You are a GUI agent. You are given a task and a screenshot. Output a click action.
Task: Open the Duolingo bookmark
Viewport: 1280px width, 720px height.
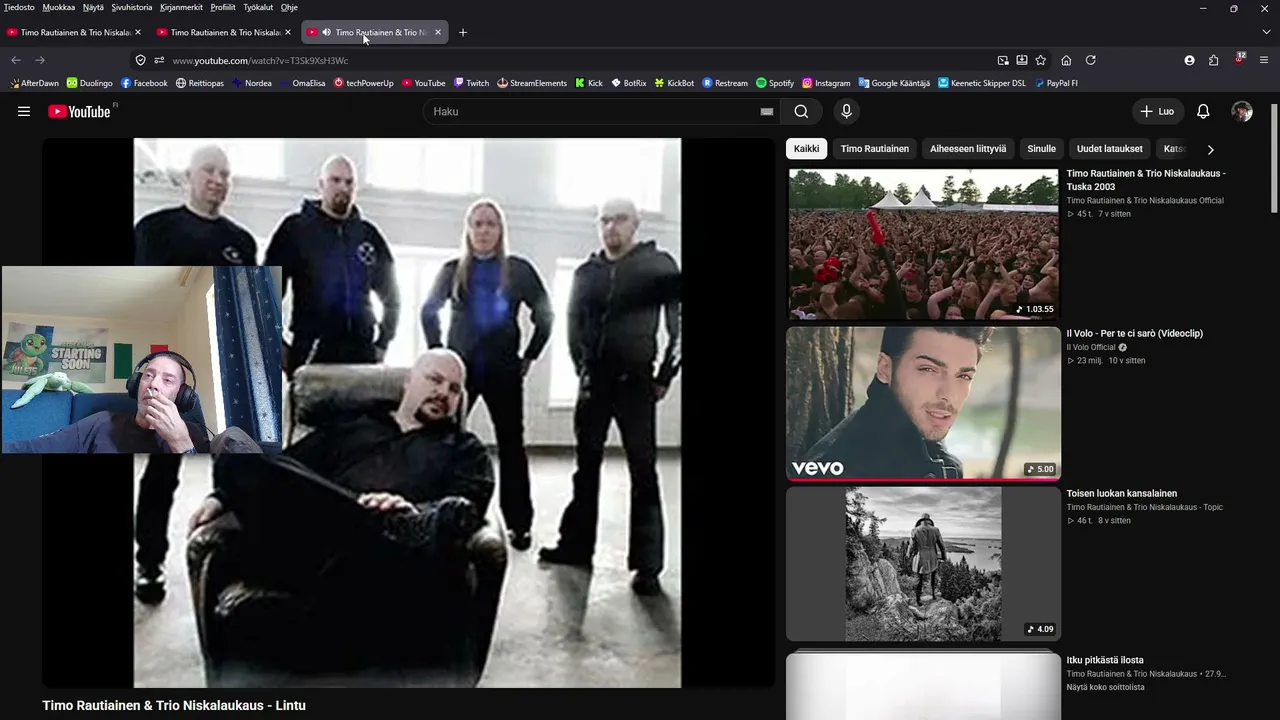point(90,83)
